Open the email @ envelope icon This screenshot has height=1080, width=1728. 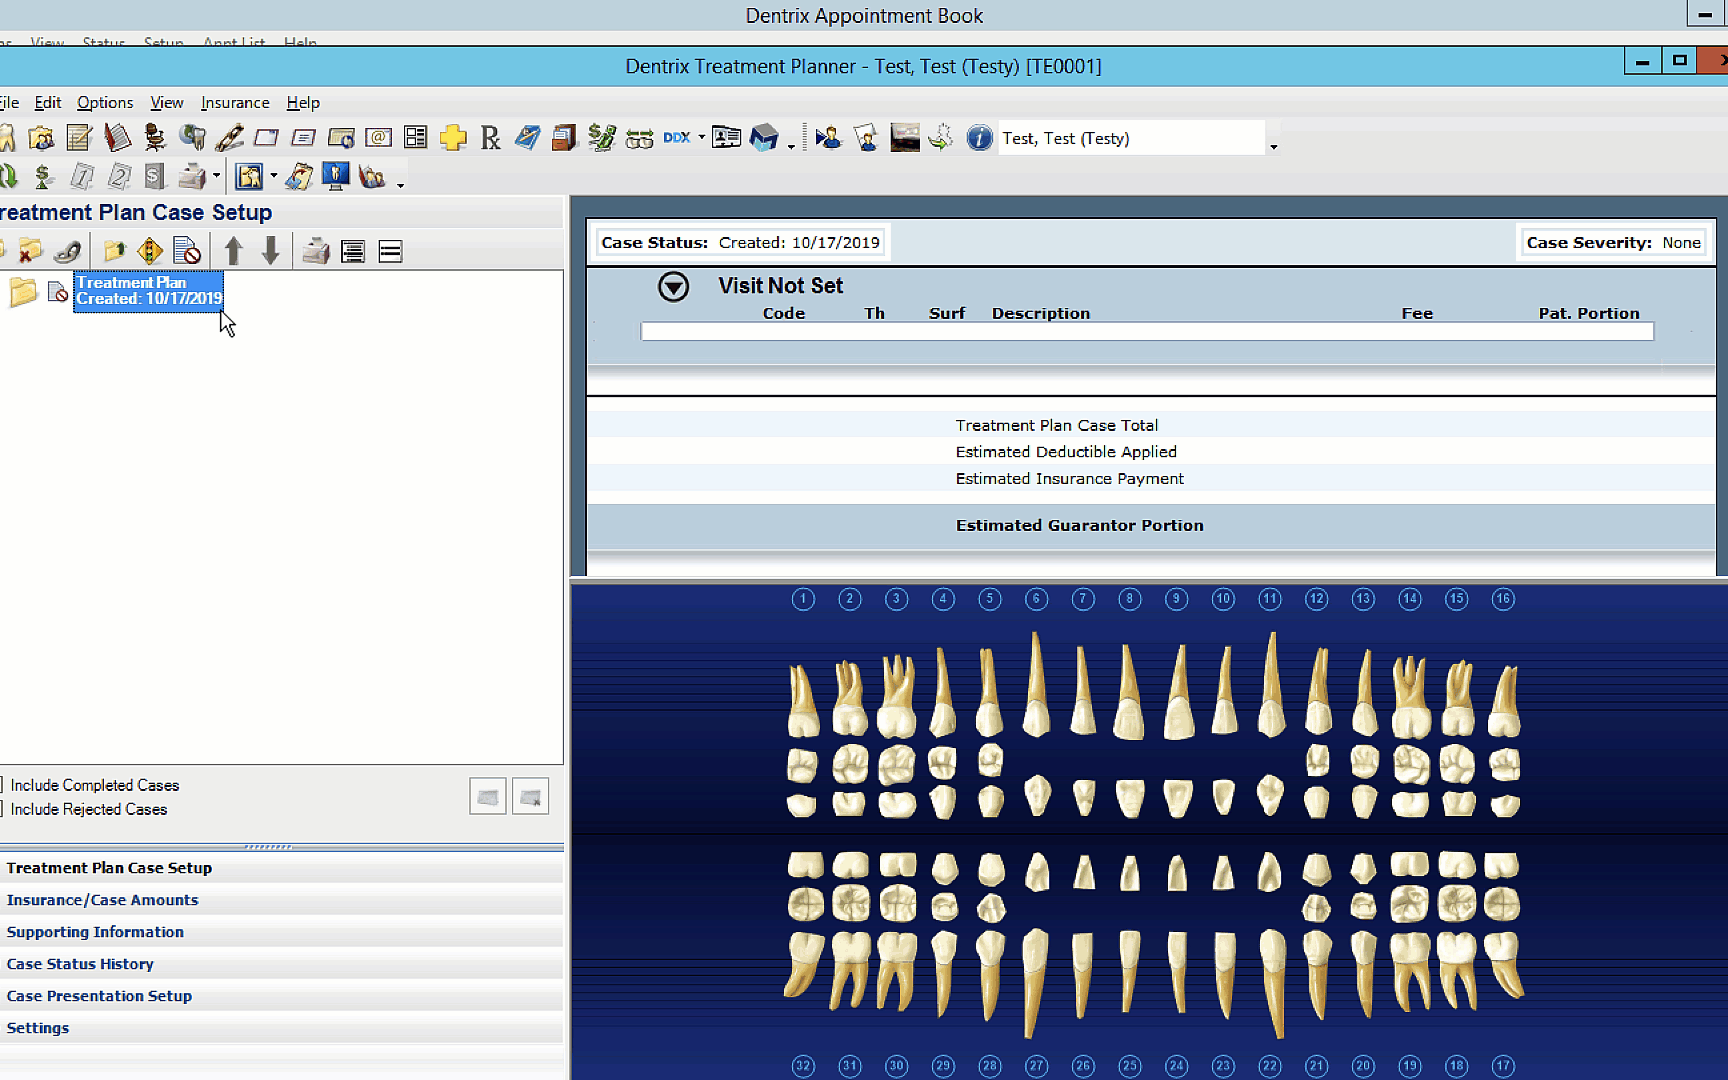point(379,138)
